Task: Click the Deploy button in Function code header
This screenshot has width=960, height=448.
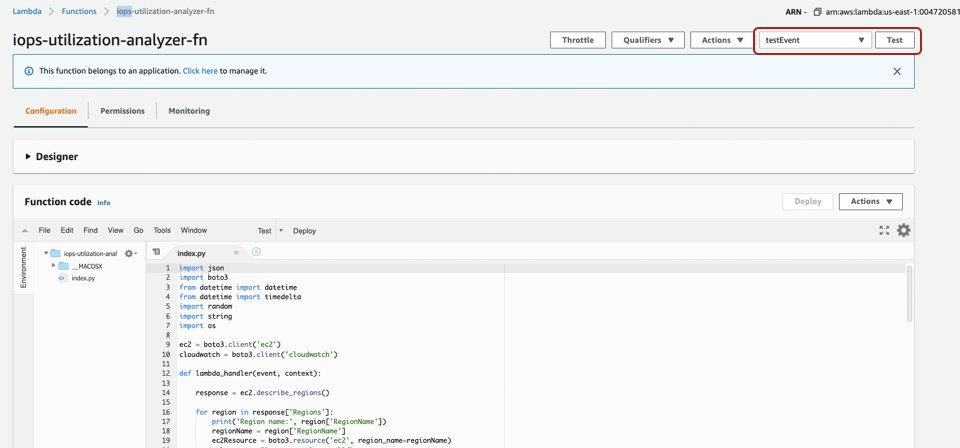Action: click(x=808, y=201)
